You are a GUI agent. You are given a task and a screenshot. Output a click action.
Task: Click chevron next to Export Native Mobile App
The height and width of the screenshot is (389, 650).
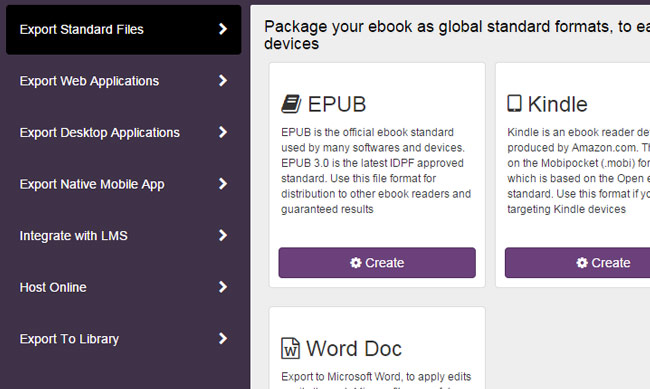223,184
